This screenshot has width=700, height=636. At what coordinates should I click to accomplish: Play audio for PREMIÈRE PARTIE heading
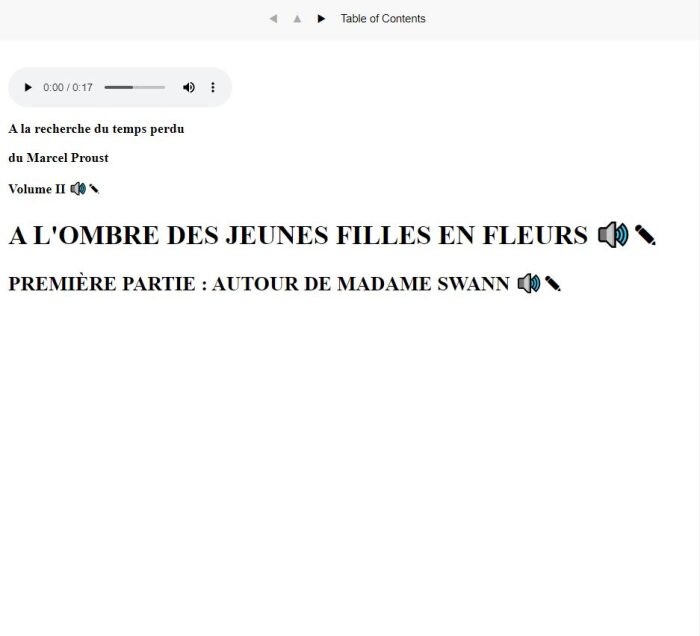(529, 283)
